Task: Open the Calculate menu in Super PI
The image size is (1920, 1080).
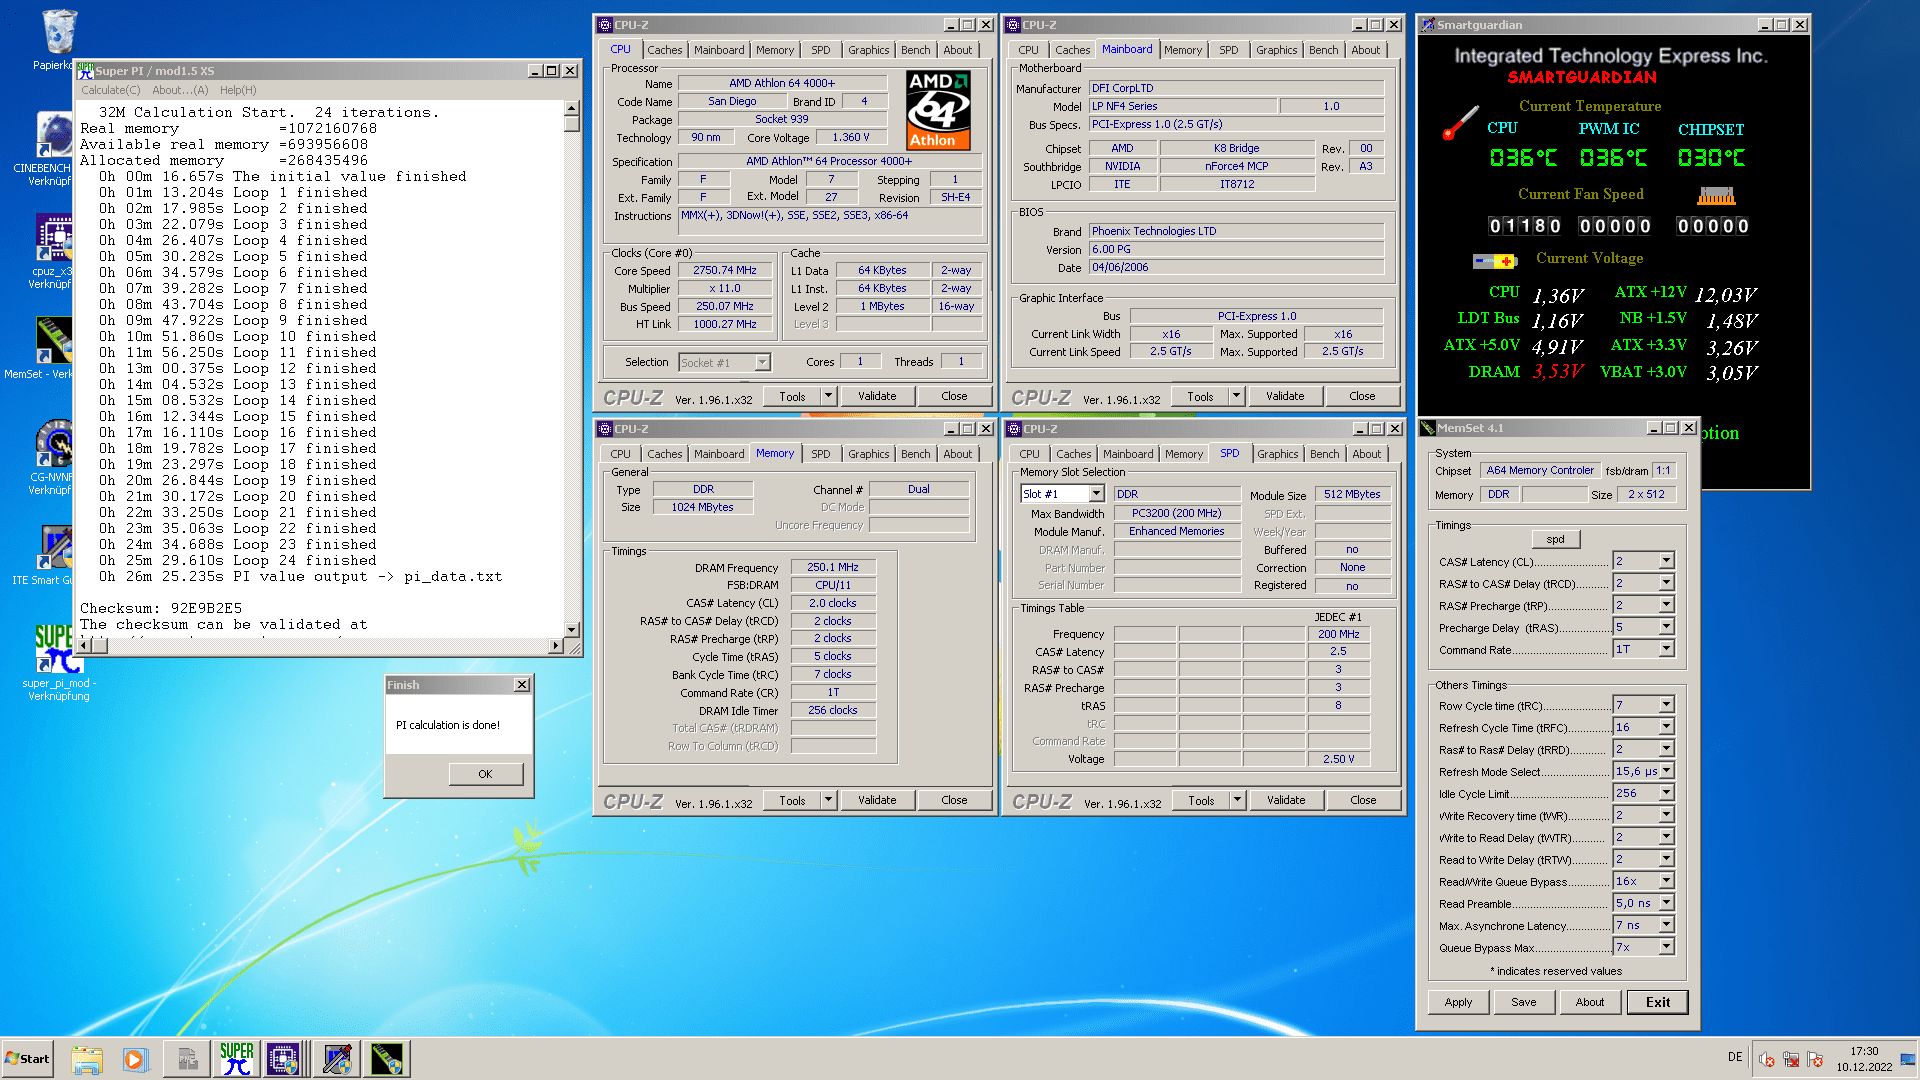Action: pyautogui.click(x=110, y=90)
